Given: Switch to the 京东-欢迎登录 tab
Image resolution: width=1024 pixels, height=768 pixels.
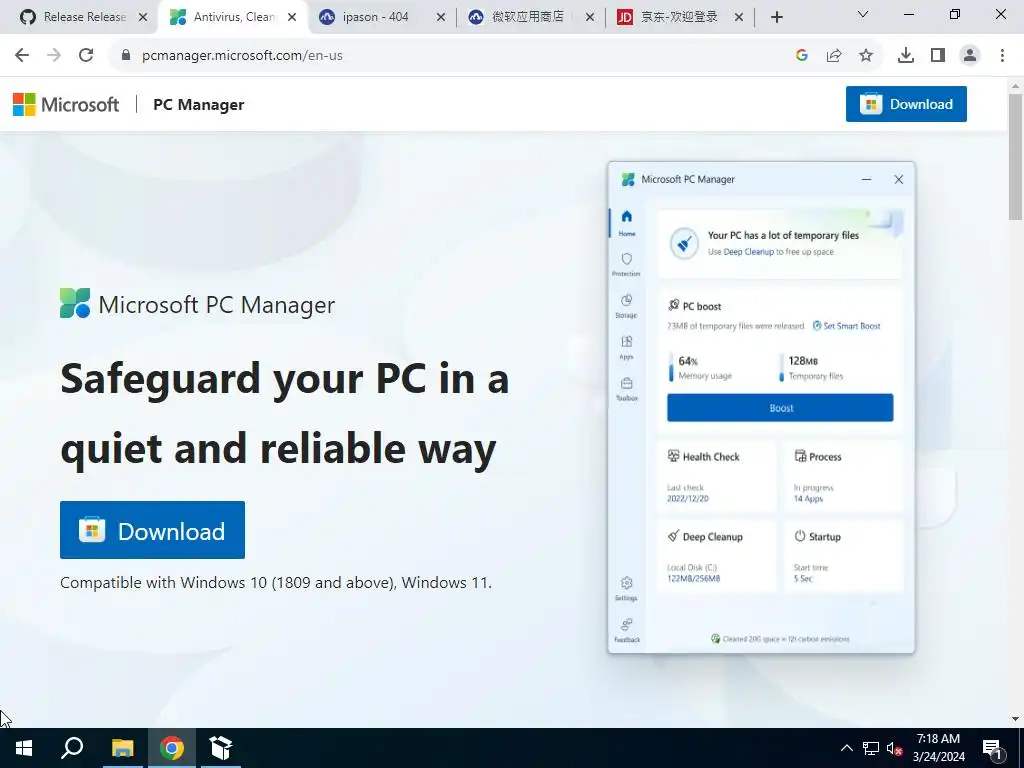Looking at the screenshot, I should coord(679,17).
